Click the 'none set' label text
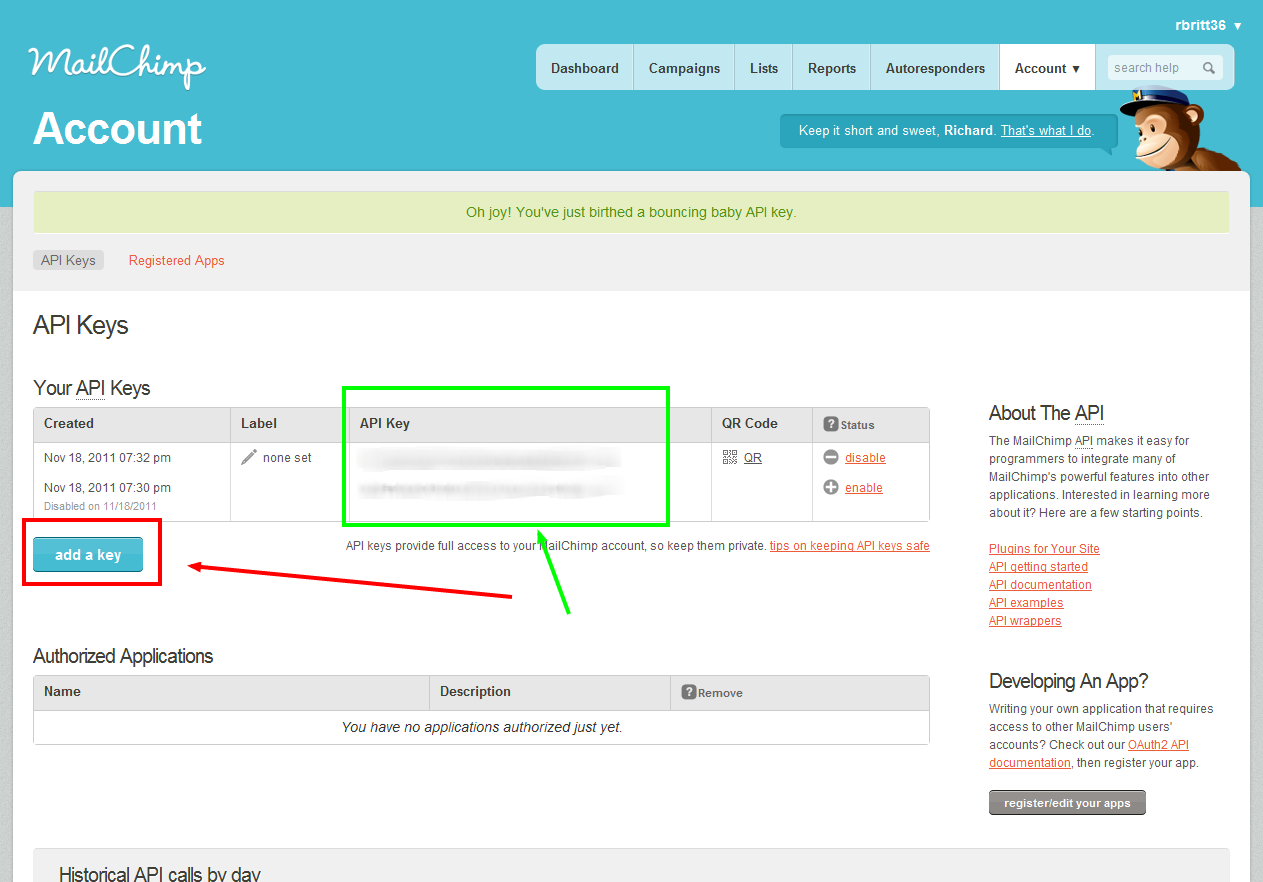Viewport: 1263px width, 882px height. coord(287,457)
